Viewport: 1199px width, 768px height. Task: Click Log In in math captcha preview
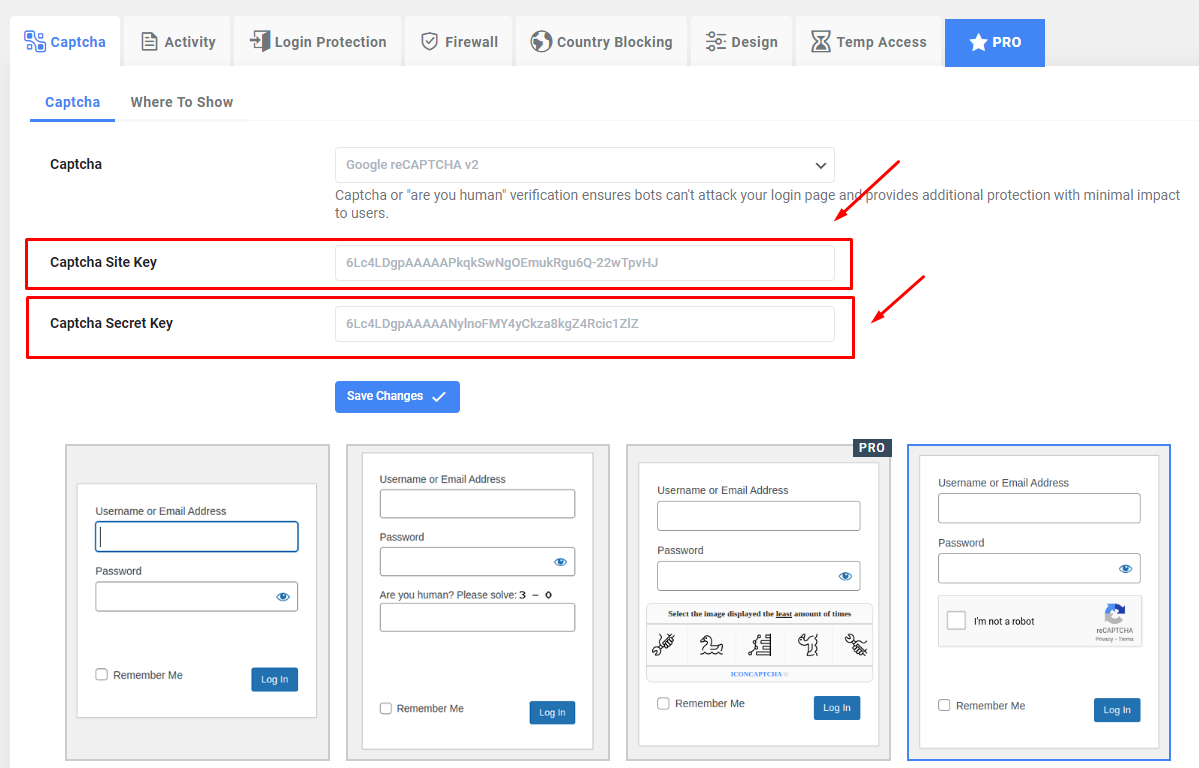point(552,712)
